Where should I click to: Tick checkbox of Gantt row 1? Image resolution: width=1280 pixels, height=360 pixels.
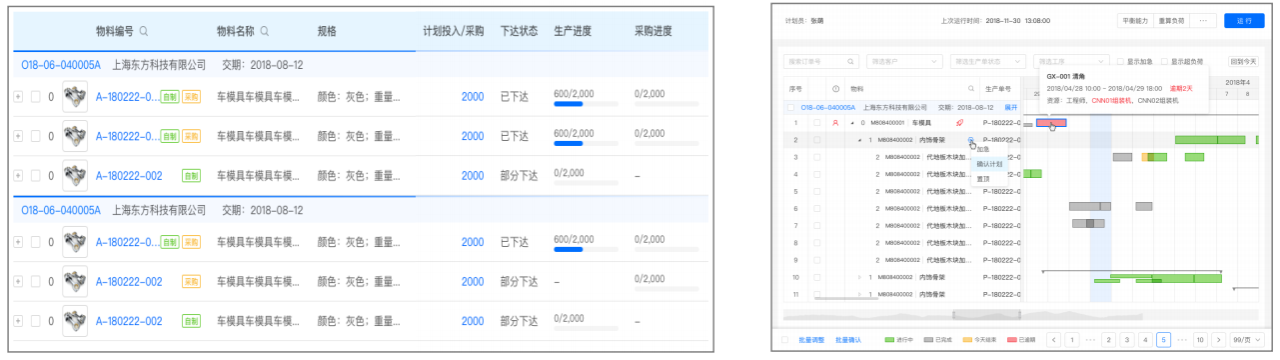click(x=817, y=122)
